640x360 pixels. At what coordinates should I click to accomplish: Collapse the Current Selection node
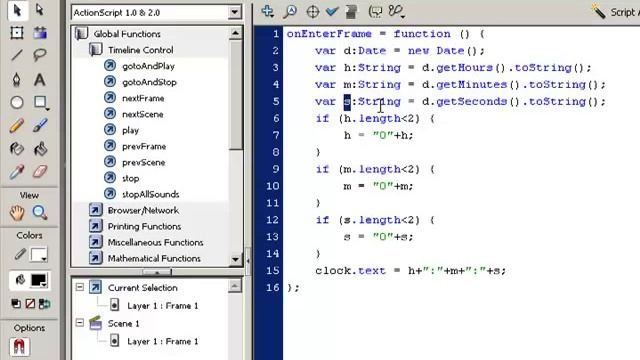80,287
